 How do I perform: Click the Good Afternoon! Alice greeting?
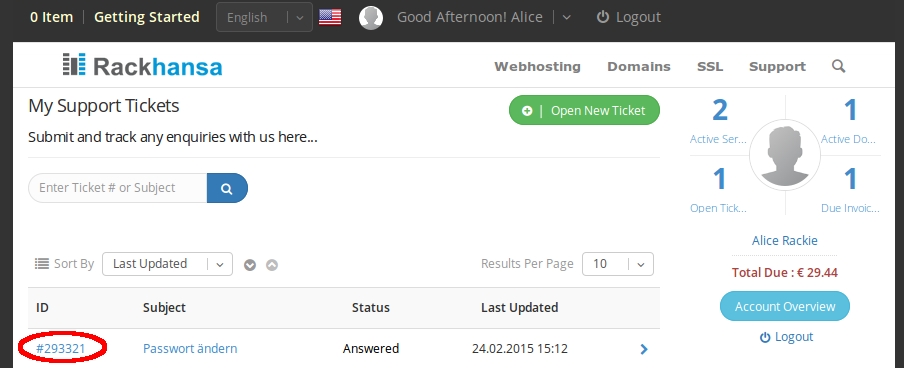[x=470, y=17]
